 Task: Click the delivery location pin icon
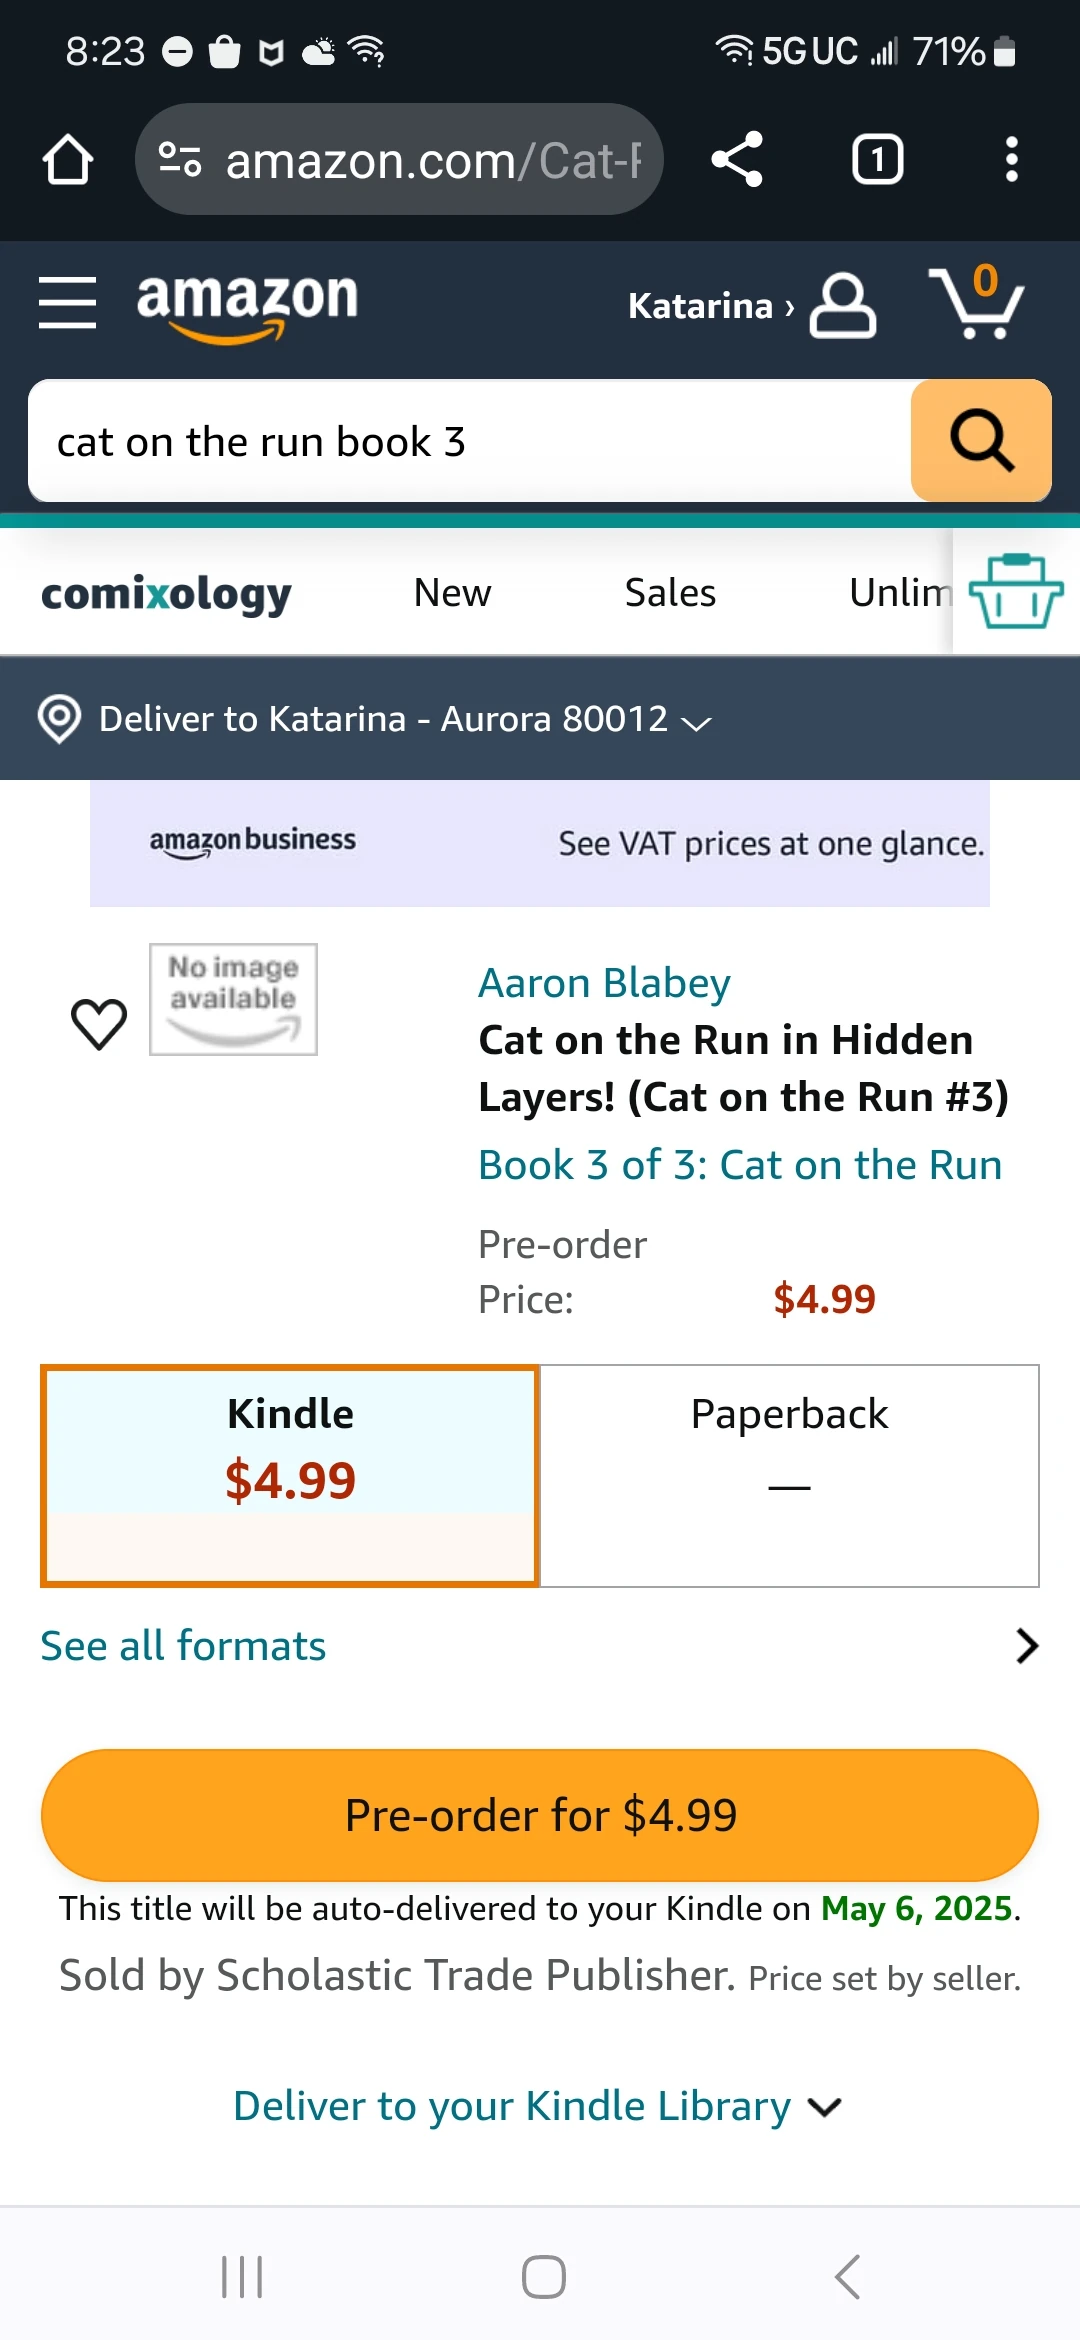tap(58, 718)
